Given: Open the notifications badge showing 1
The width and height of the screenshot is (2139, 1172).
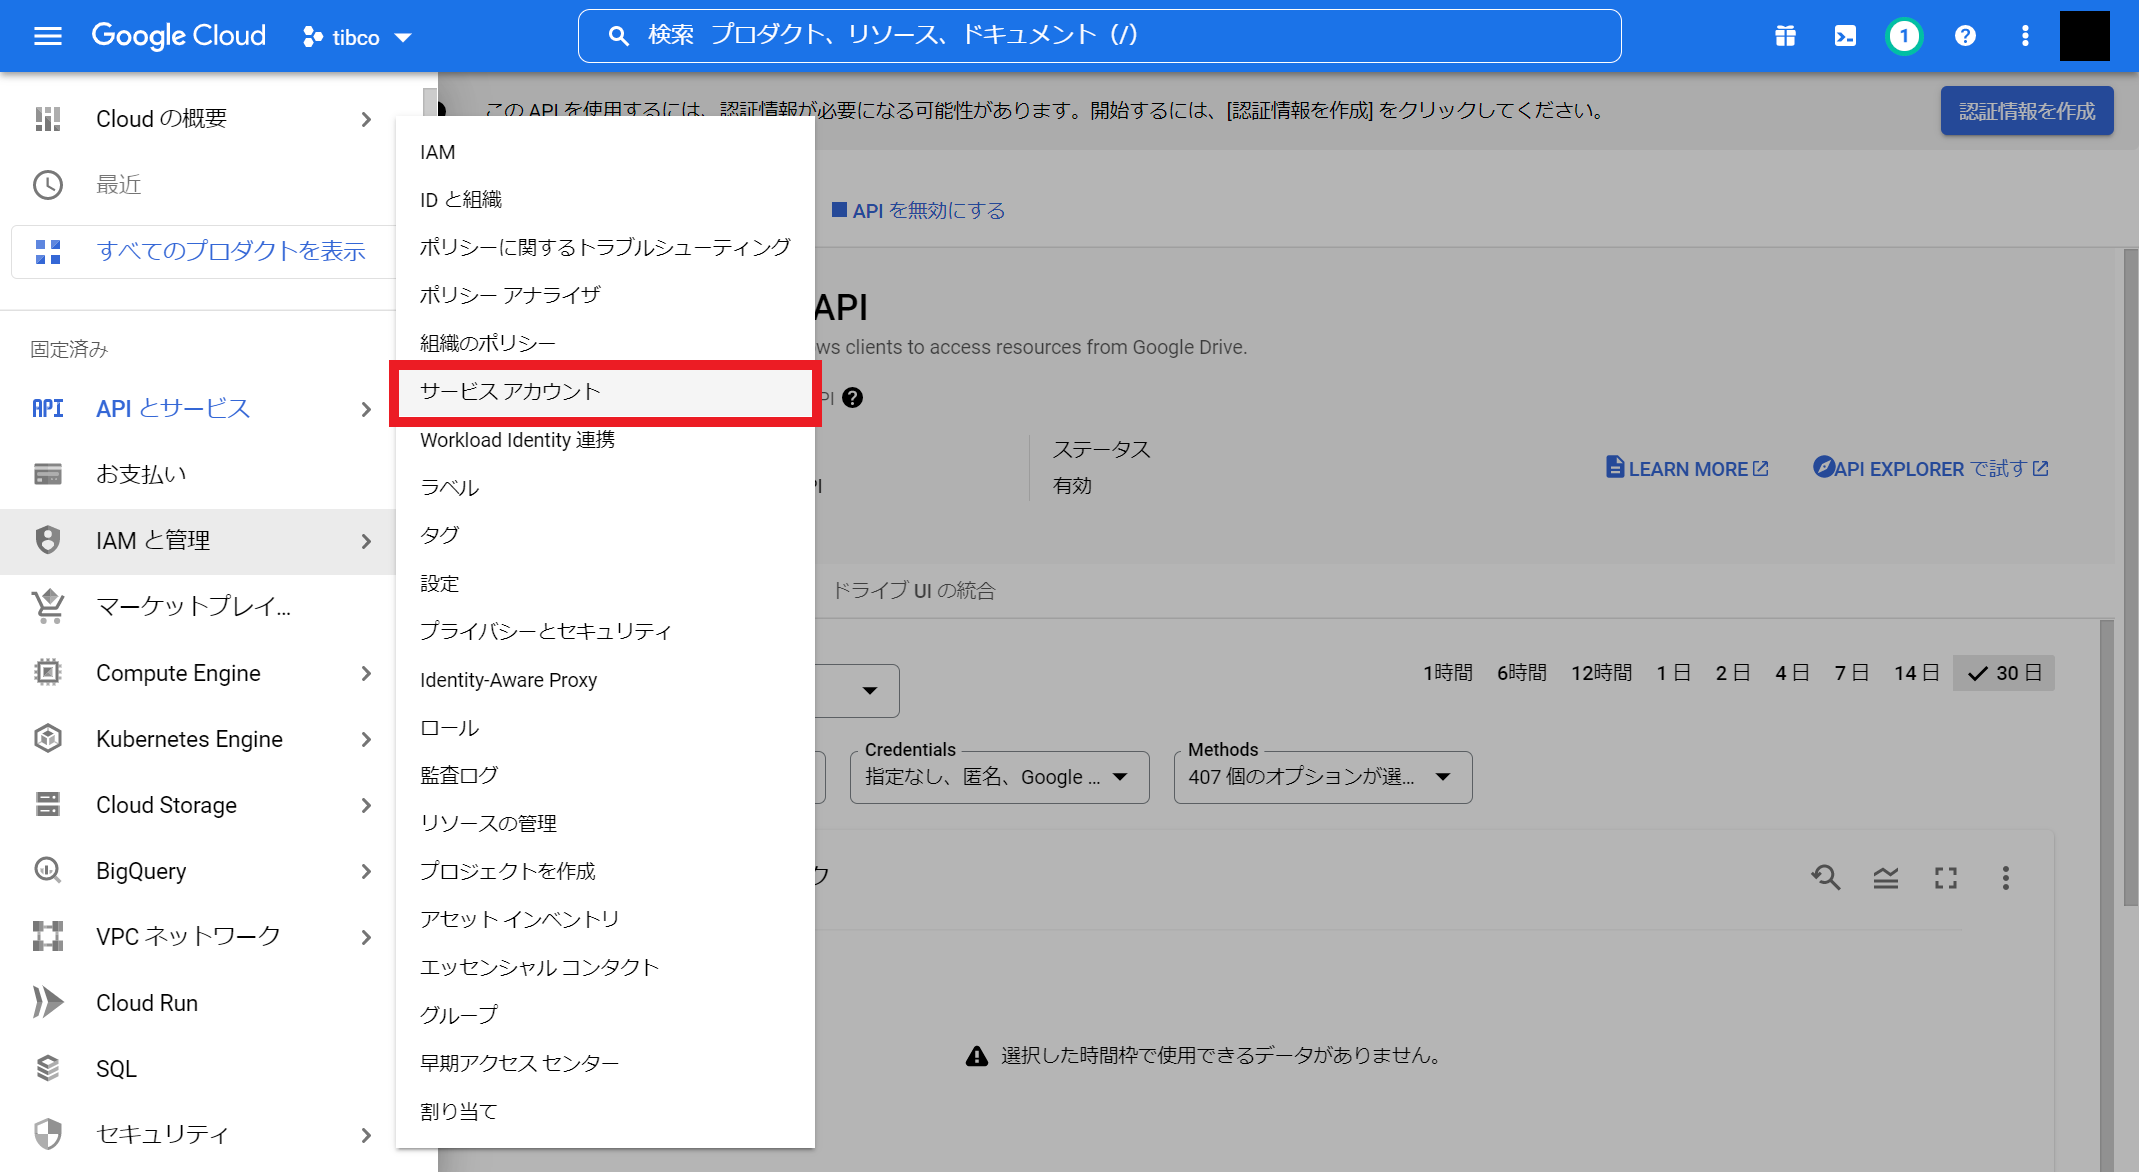Looking at the screenshot, I should click(1904, 36).
